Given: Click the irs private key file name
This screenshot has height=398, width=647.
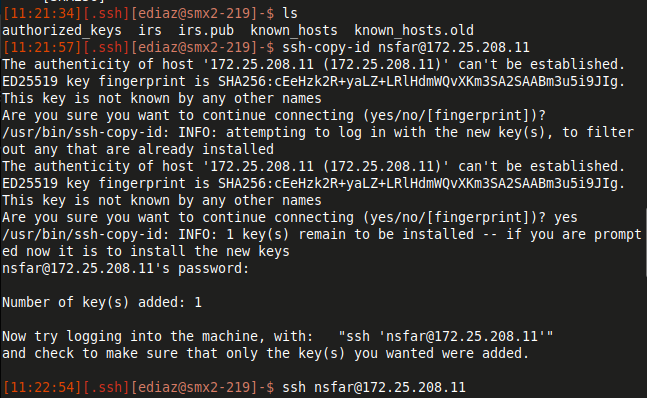Looking at the screenshot, I should click(x=150, y=30).
